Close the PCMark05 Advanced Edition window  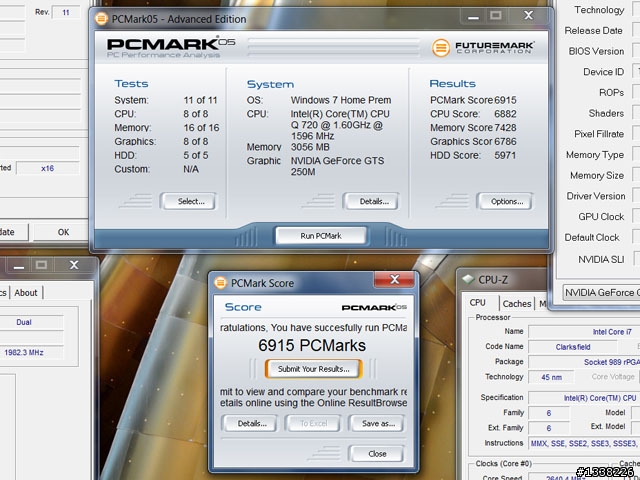click(528, 16)
